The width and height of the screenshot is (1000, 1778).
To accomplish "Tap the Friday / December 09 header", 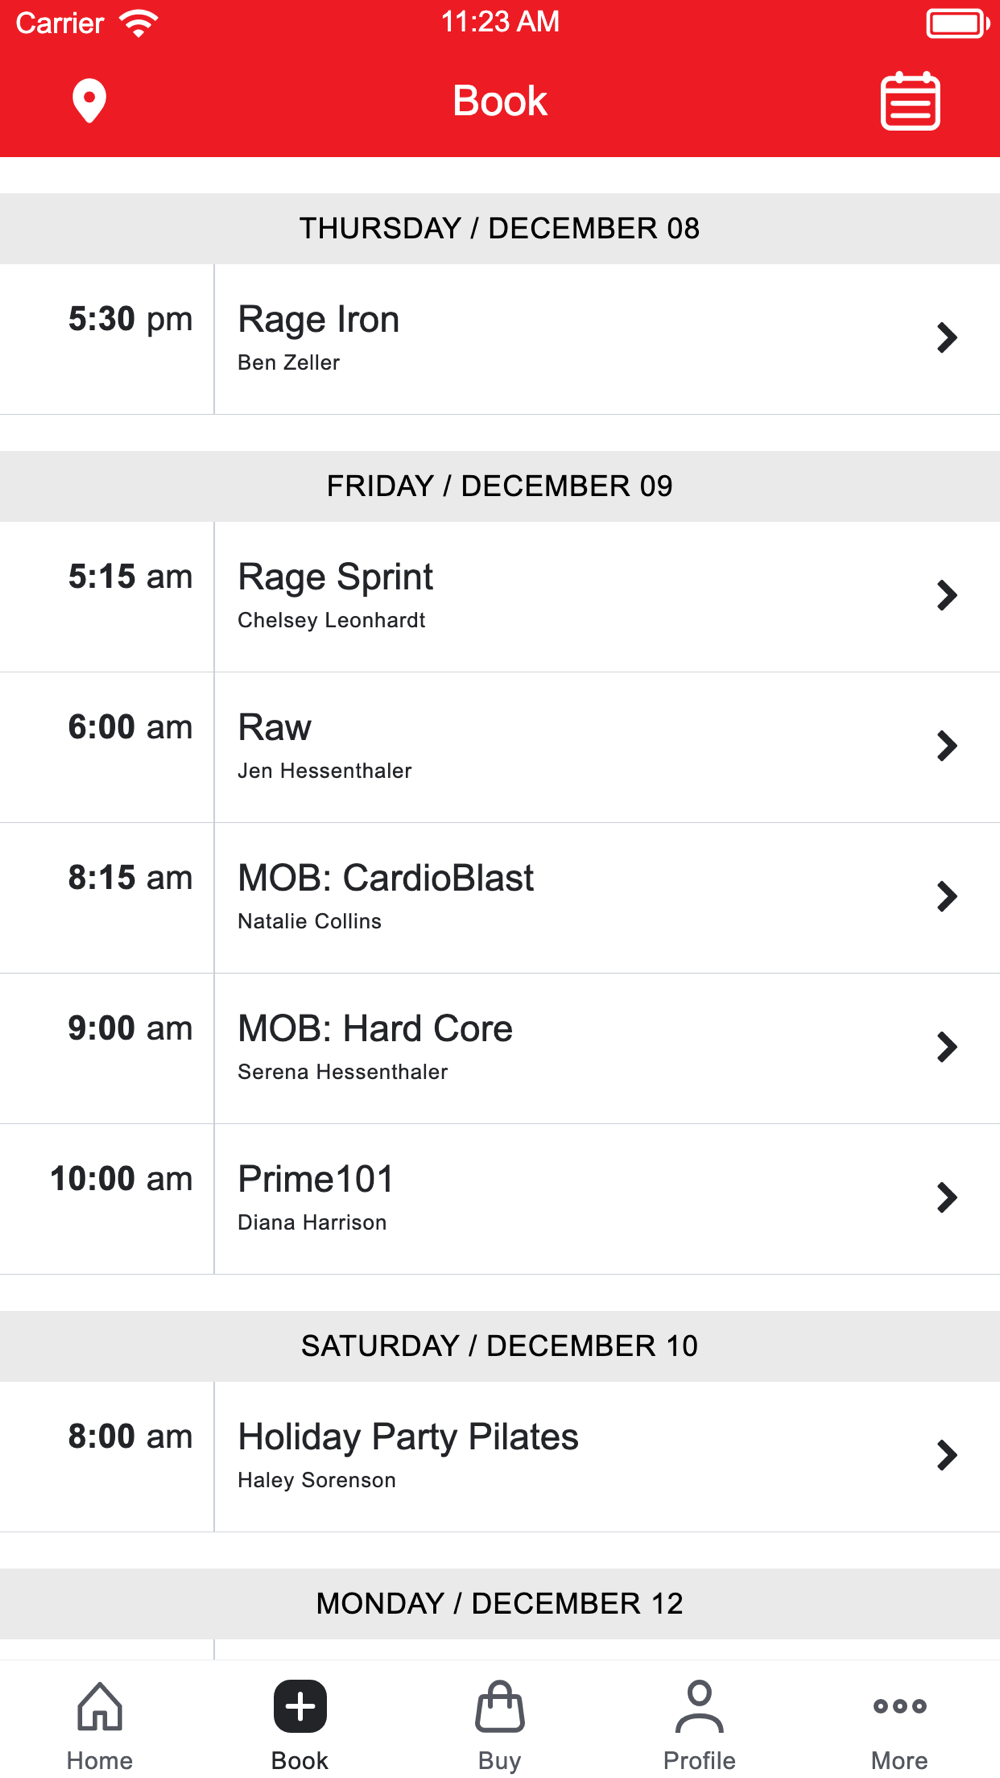I will pyautogui.click(x=500, y=486).
